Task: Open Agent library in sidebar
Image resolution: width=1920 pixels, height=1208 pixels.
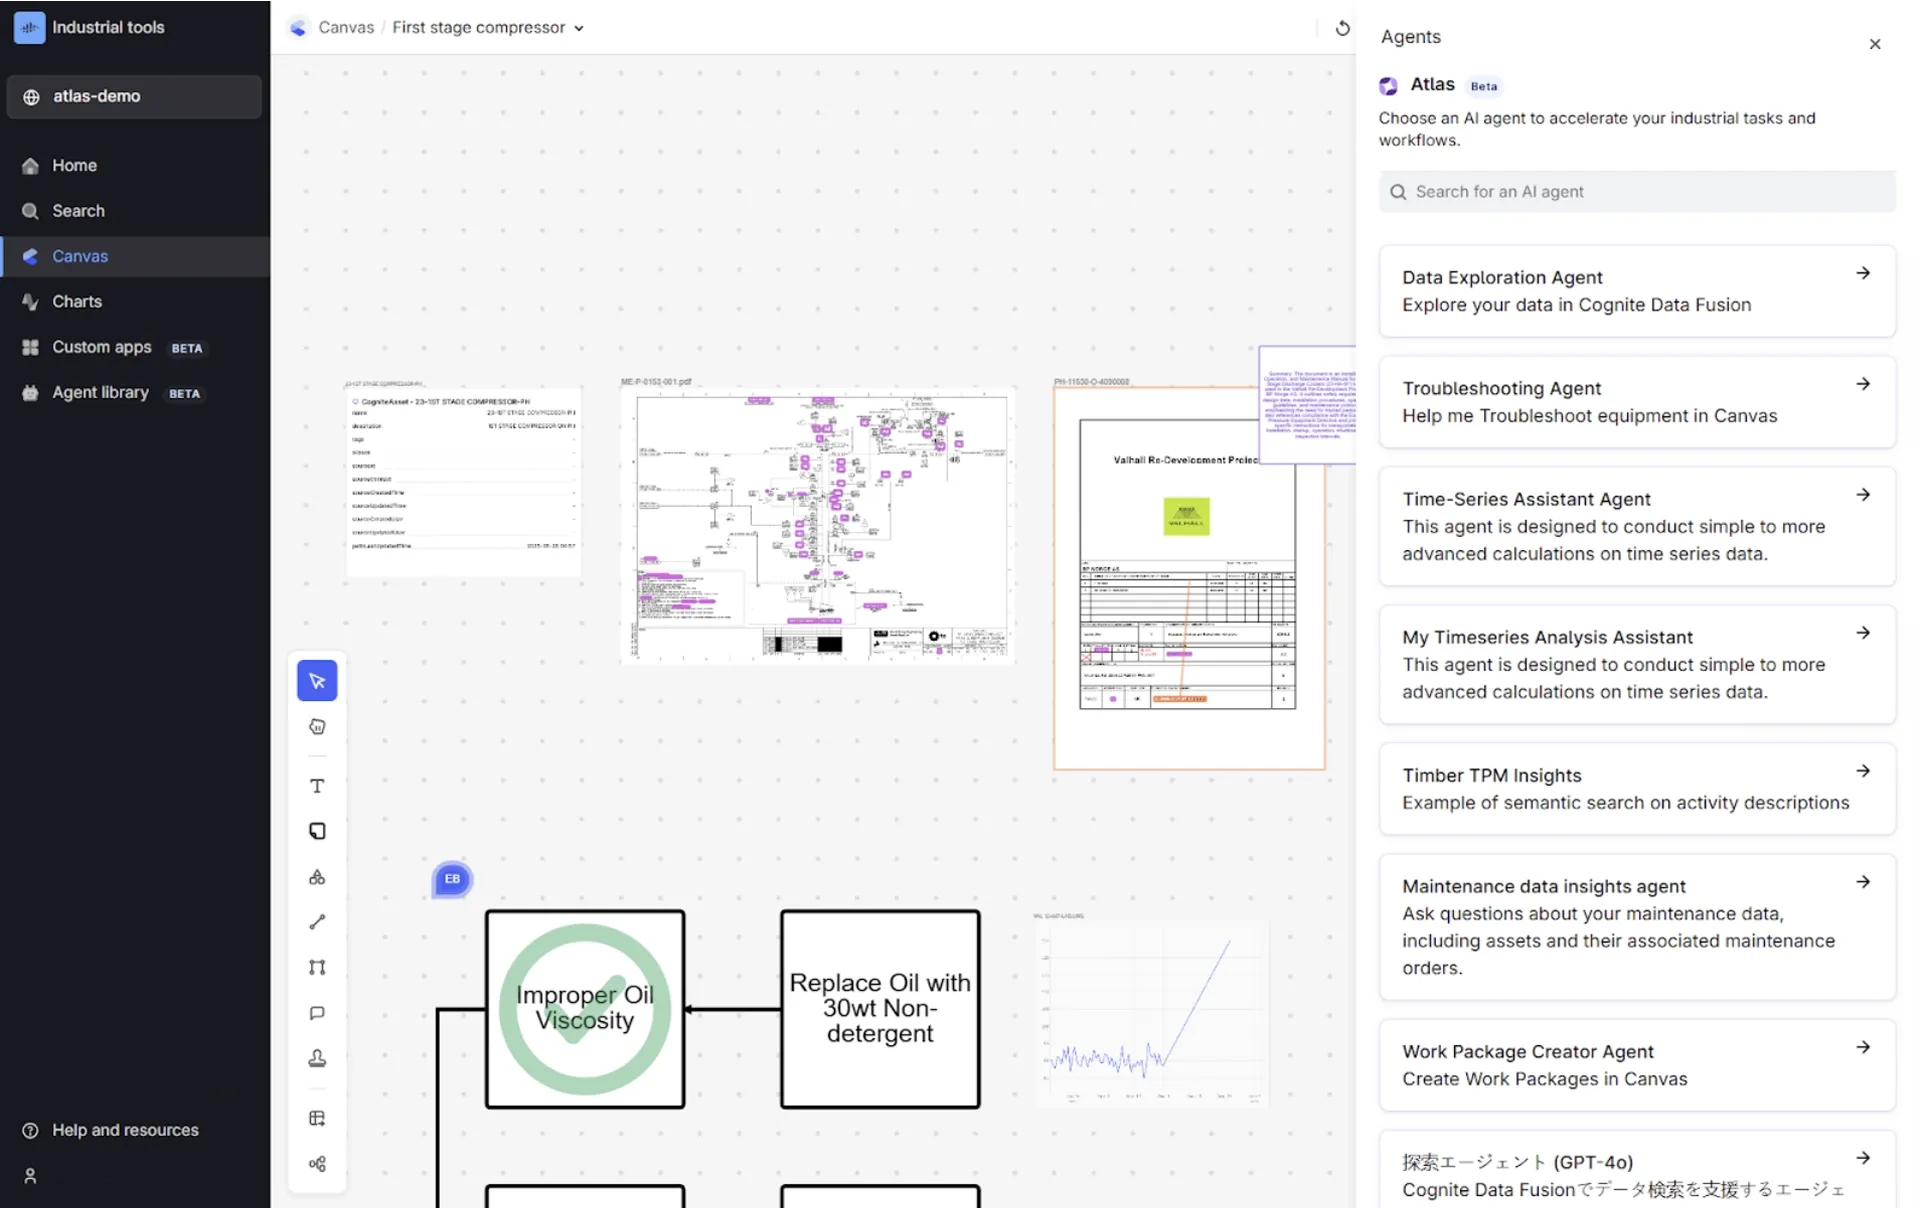Action: (135, 393)
